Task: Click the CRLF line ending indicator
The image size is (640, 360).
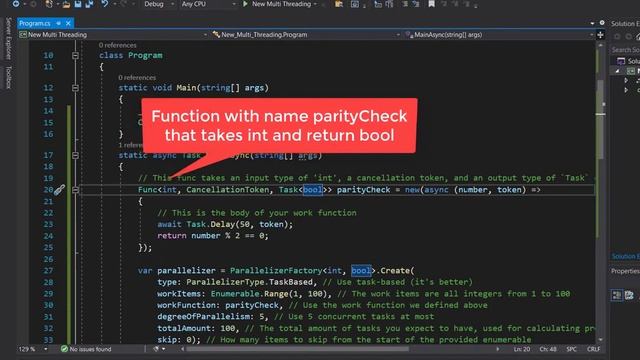Action: [593, 349]
